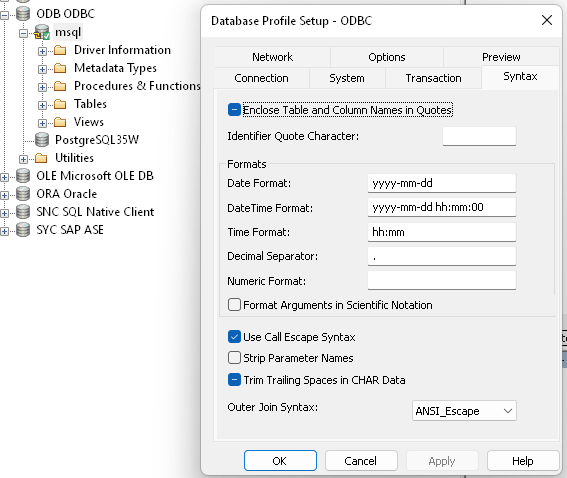
Task: Select the Tables folder icon
Action: click(x=60, y=104)
